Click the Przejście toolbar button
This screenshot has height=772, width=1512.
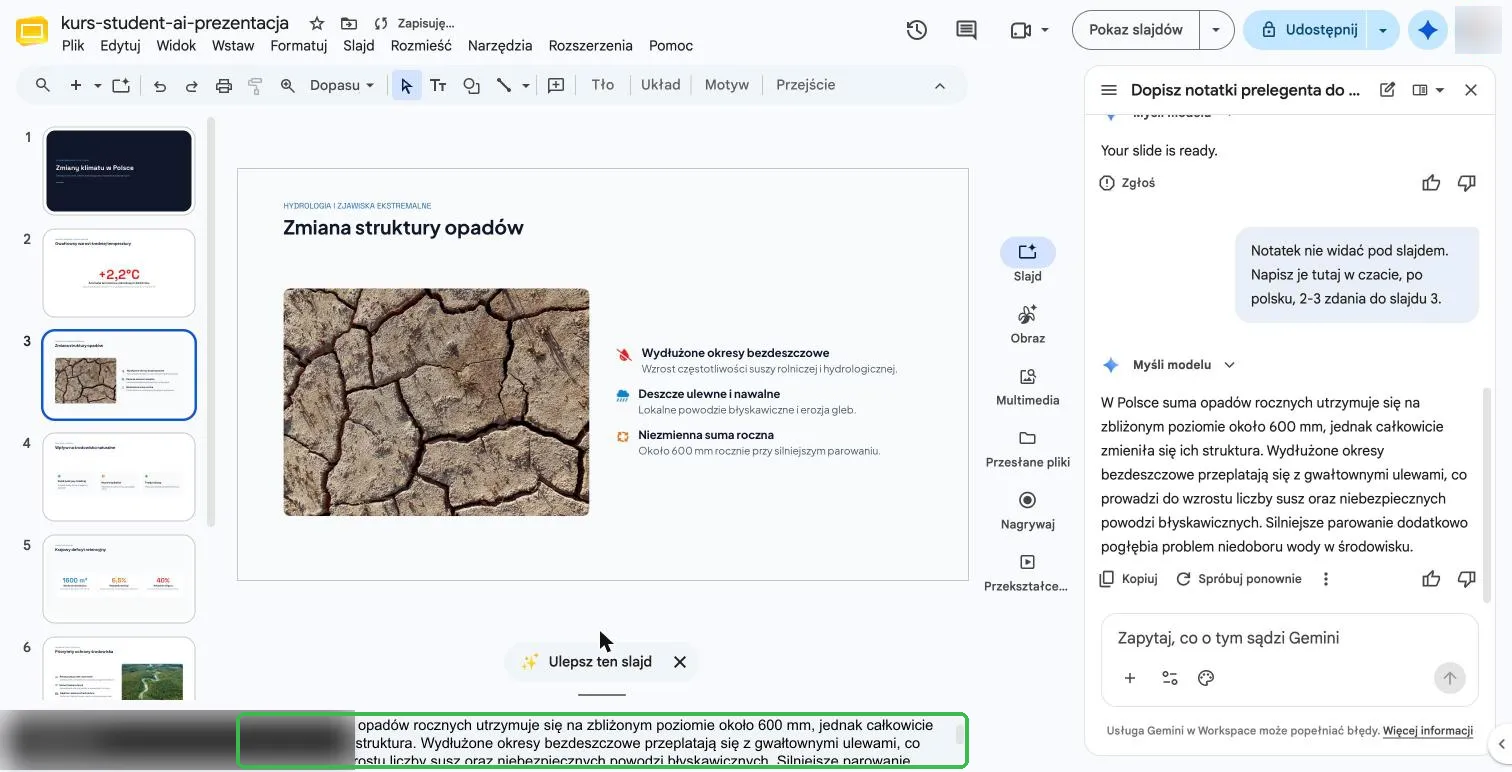805,85
